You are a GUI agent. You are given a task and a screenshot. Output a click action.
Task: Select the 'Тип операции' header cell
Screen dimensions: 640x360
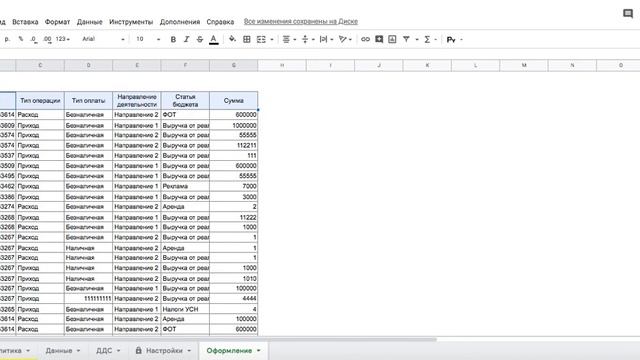coord(40,100)
